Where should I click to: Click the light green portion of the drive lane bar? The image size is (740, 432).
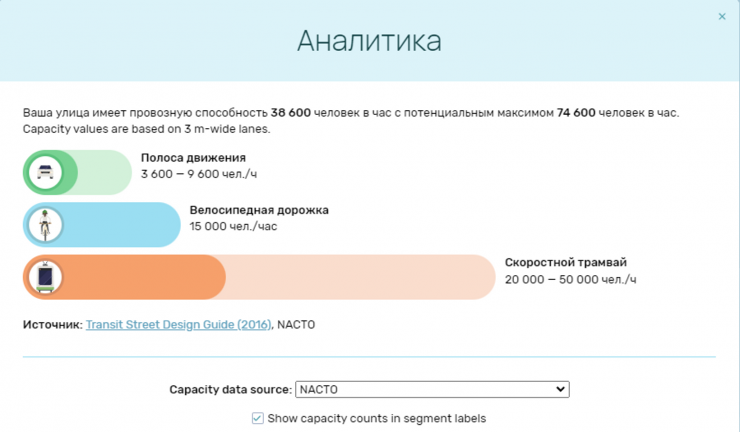105,172
